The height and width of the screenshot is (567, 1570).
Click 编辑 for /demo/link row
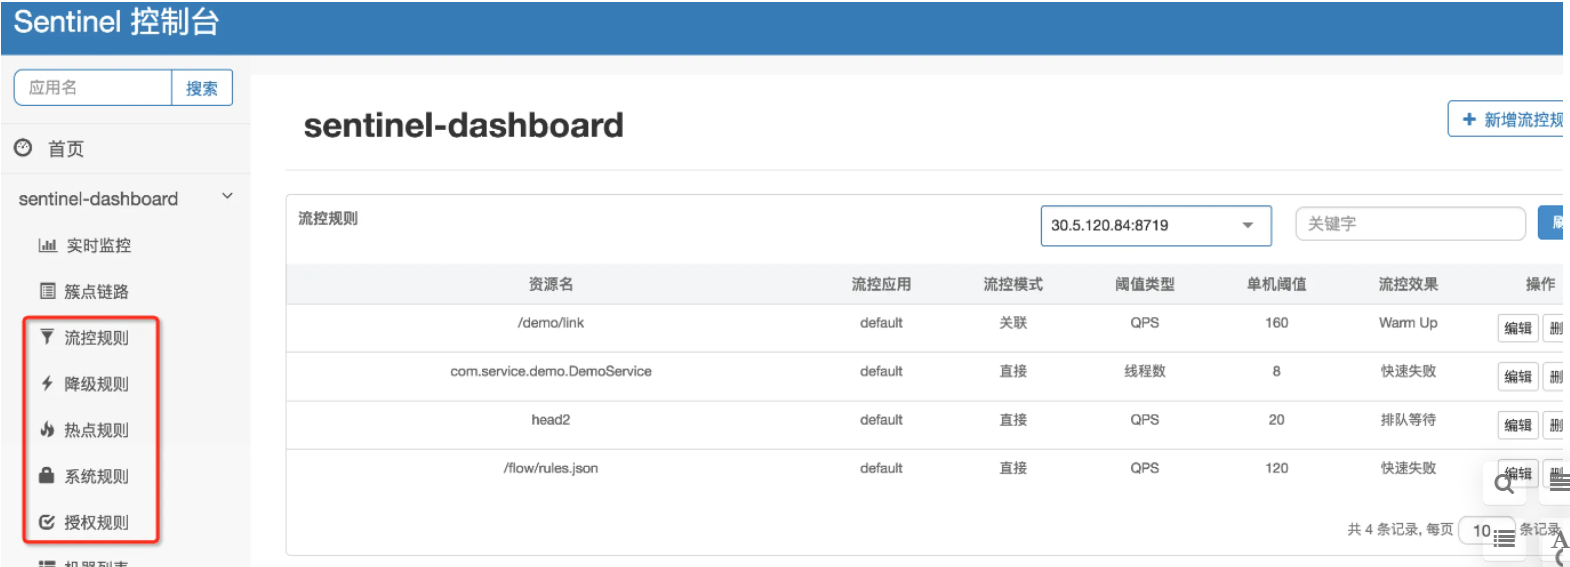[1517, 328]
